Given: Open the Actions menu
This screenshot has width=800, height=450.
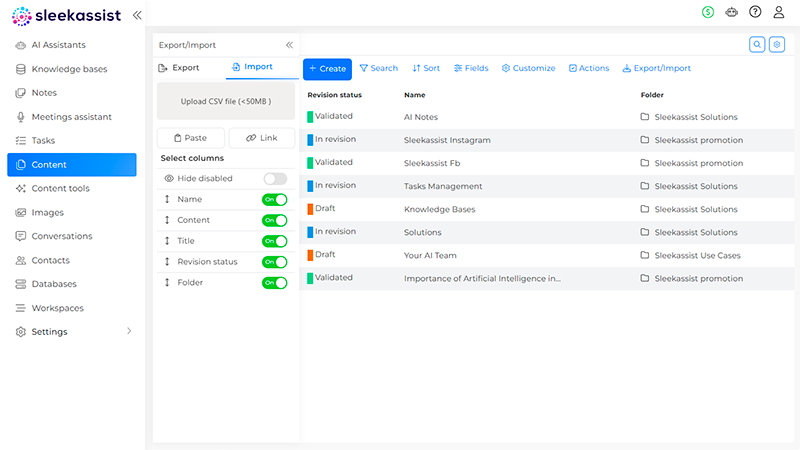Looking at the screenshot, I should [589, 68].
